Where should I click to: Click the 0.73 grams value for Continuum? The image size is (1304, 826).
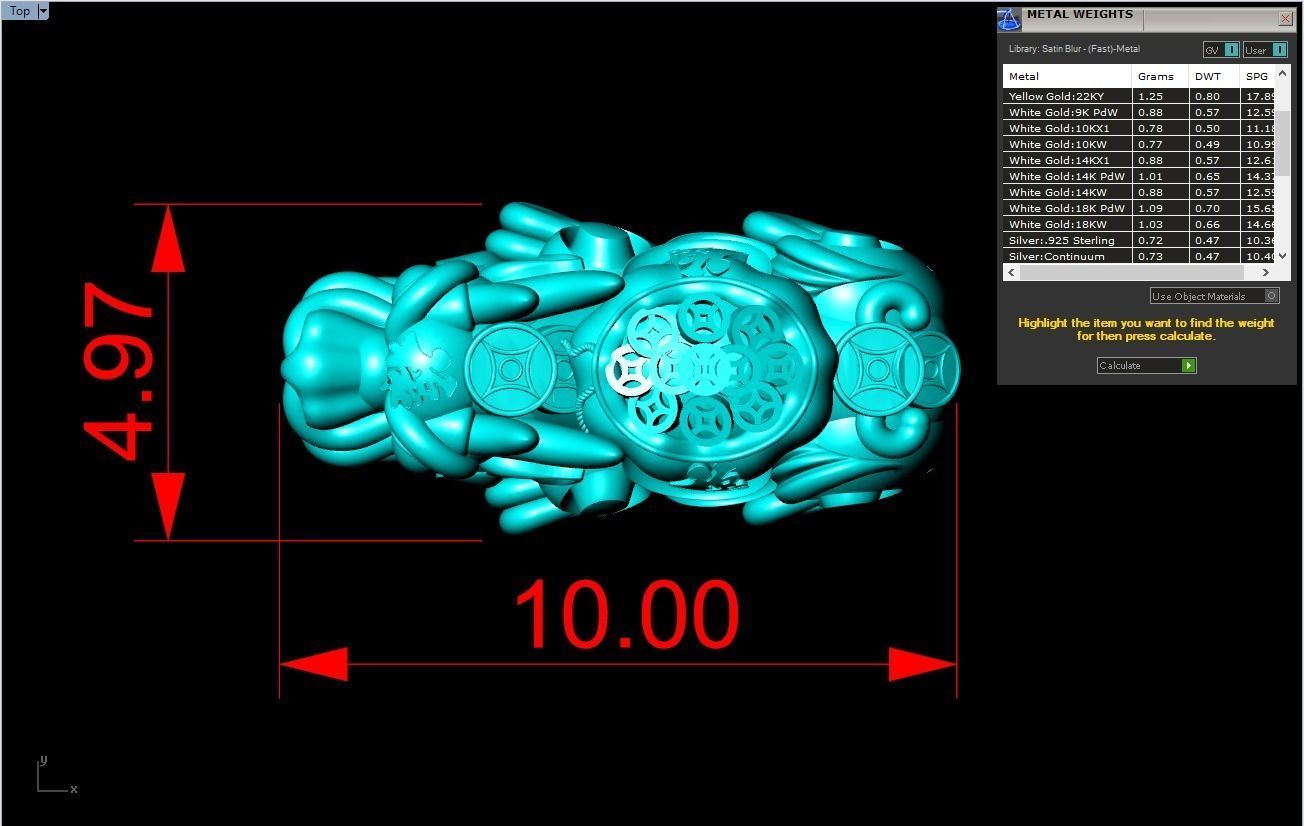point(1150,256)
